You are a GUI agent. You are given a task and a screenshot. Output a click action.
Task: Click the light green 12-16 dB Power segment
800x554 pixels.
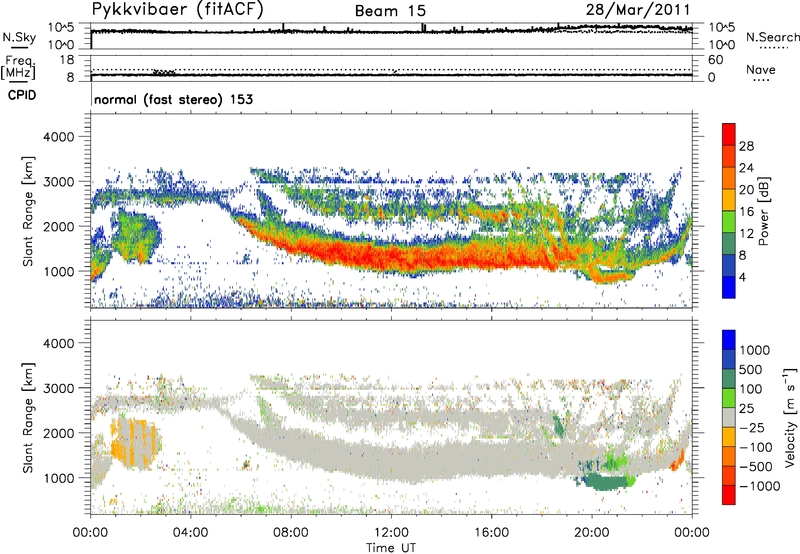coord(729,222)
